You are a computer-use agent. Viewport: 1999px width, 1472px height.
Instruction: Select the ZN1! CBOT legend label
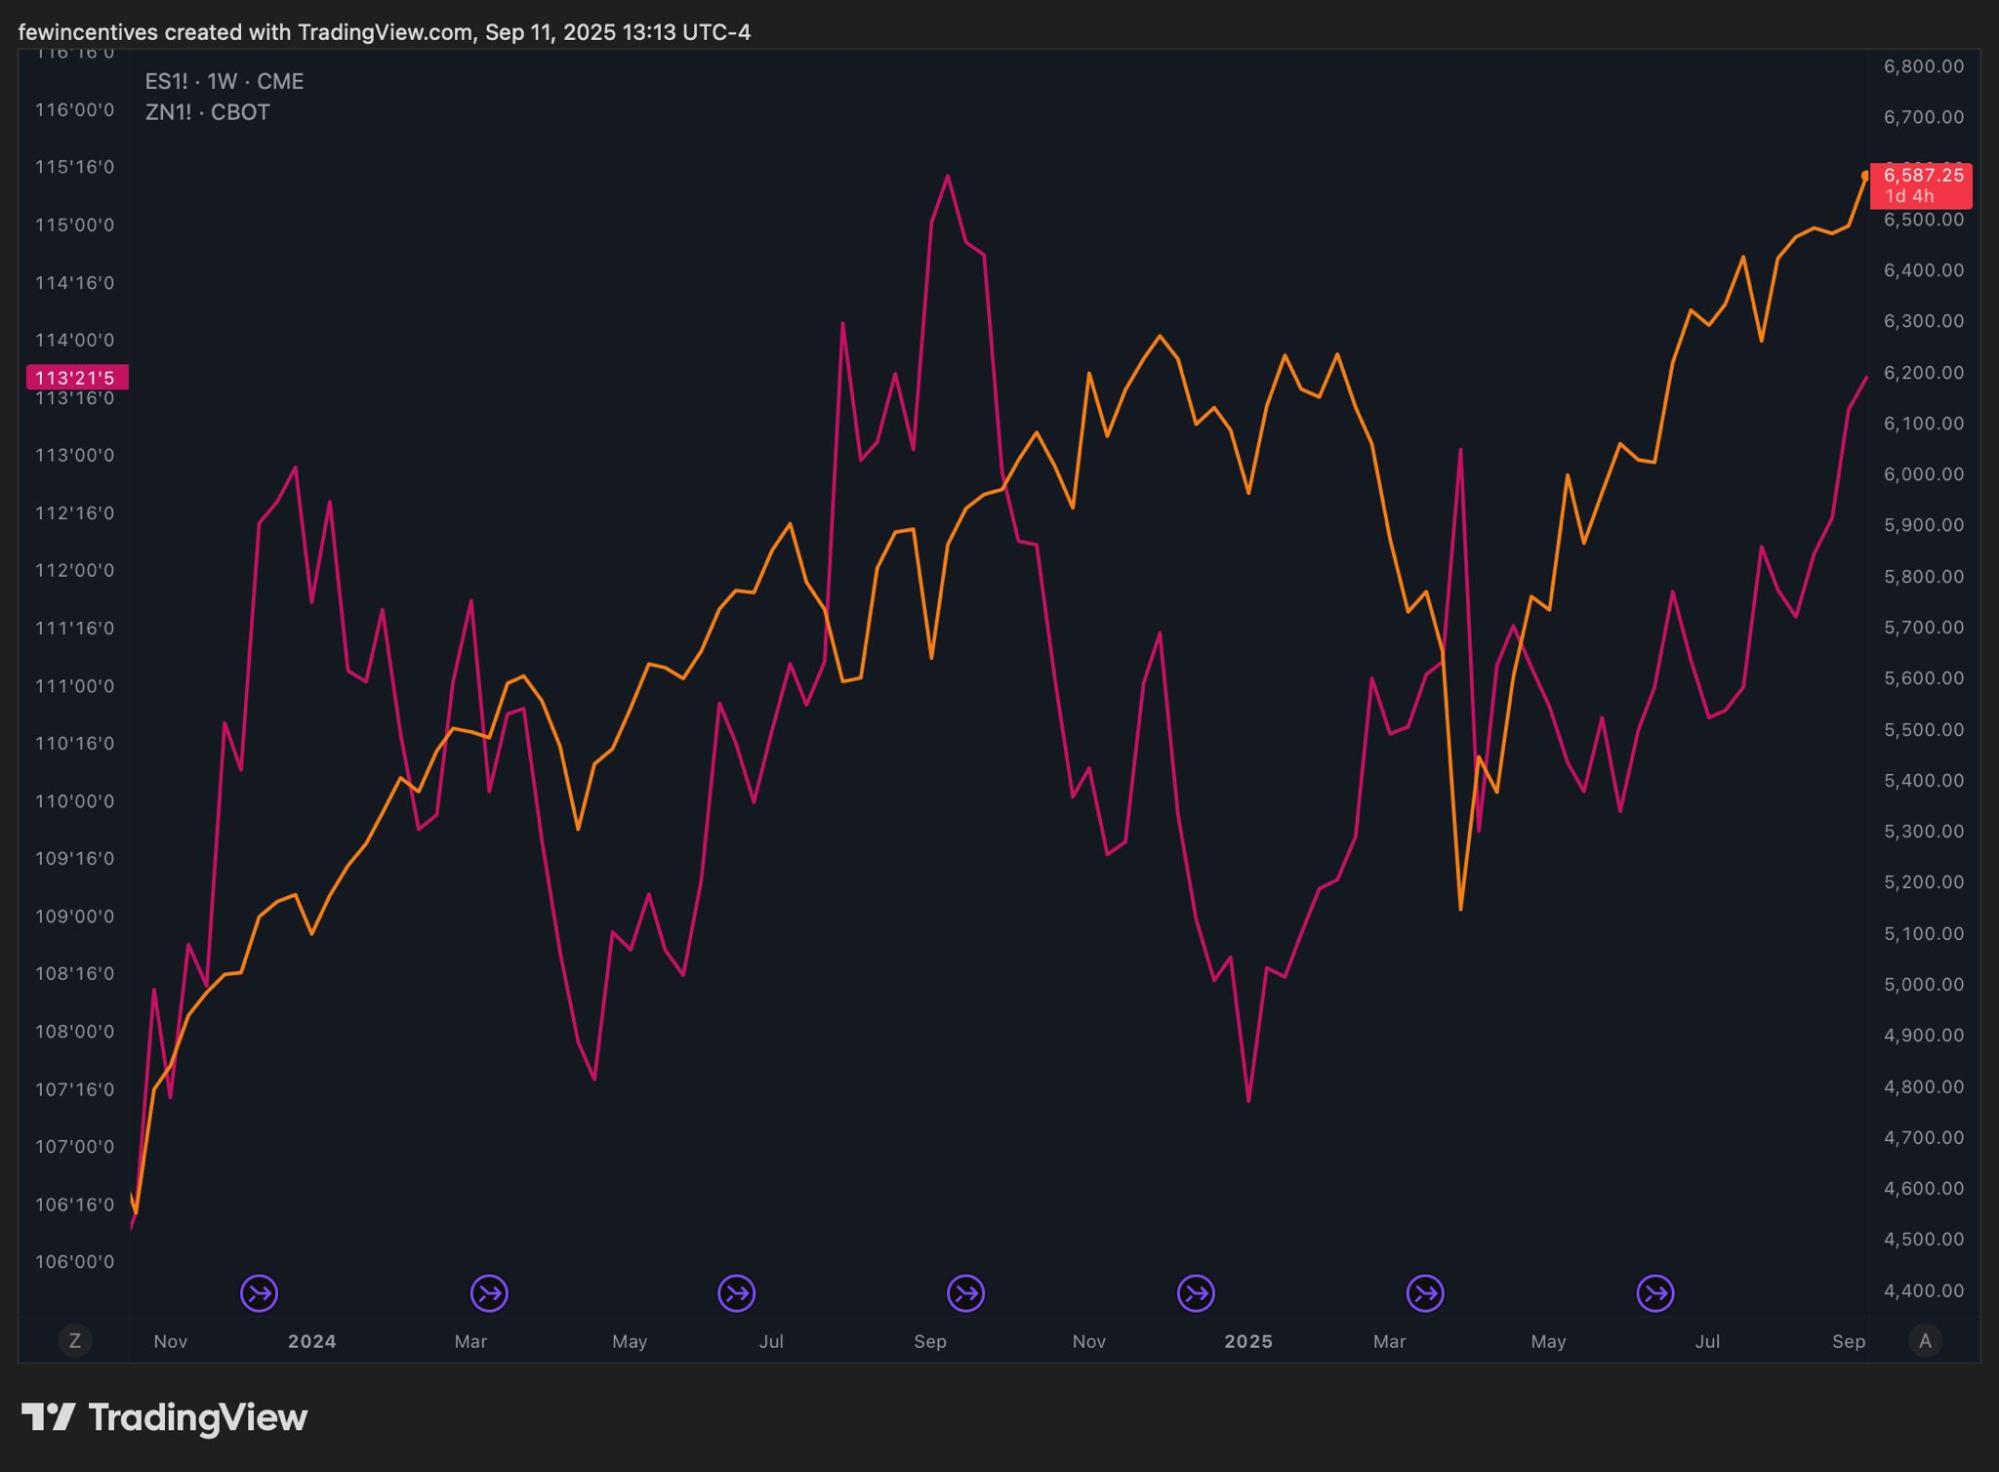tap(207, 112)
